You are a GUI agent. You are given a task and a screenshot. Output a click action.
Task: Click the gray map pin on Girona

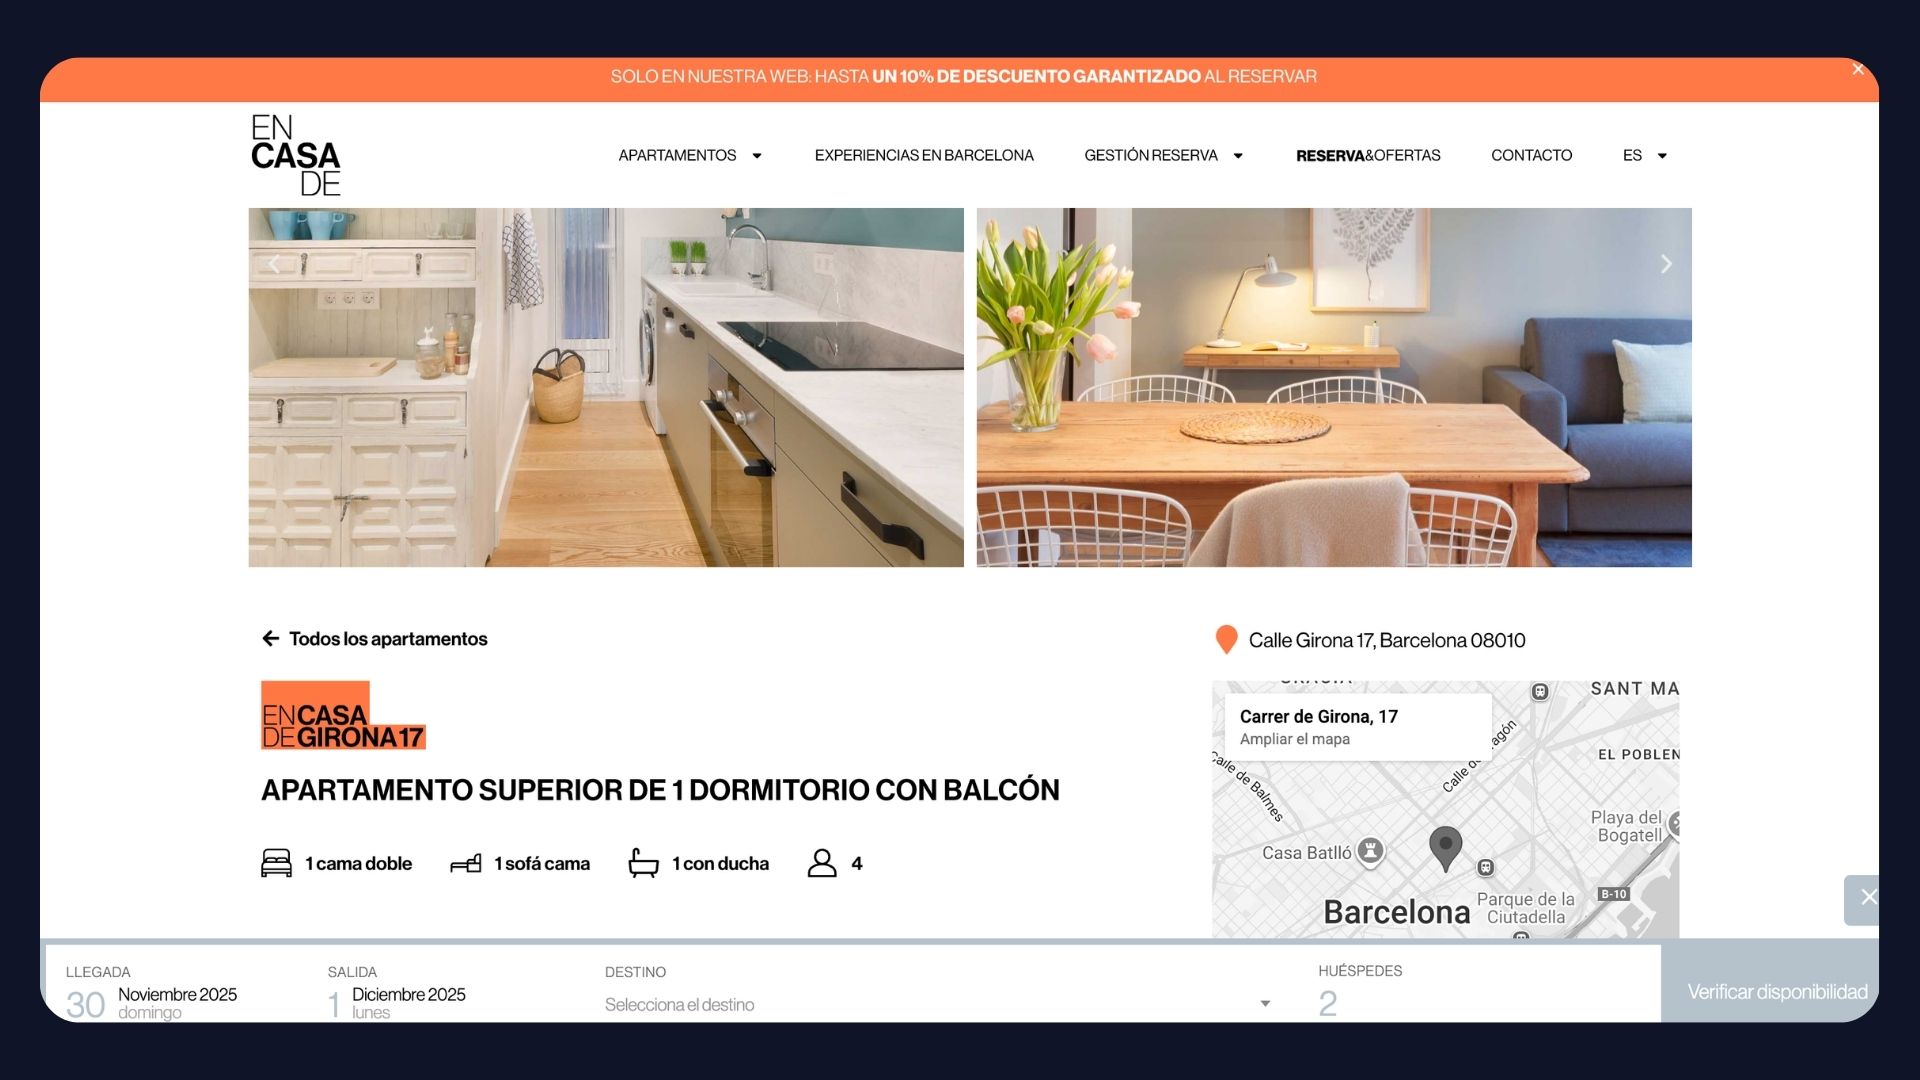click(1445, 847)
